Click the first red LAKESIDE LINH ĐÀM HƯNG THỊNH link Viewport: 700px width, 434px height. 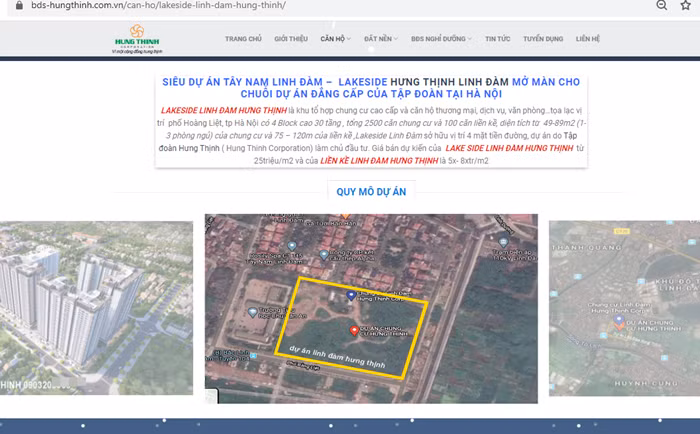click(224, 110)
